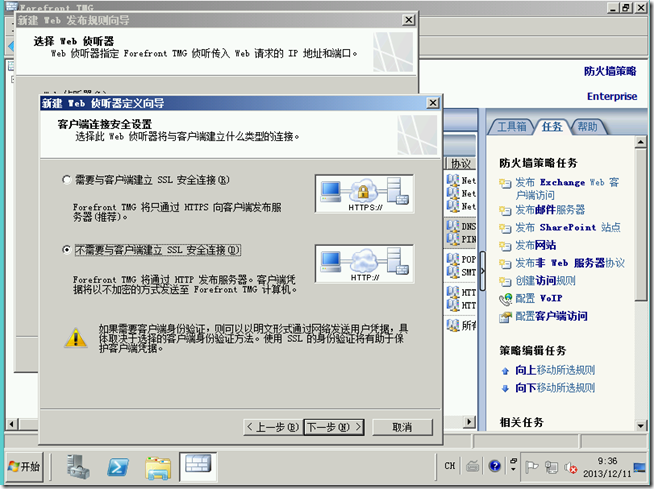Screen dimensions: 654x489
Task: Open Windows Explorer from the taskbar
Action: (x=158, y=467)
